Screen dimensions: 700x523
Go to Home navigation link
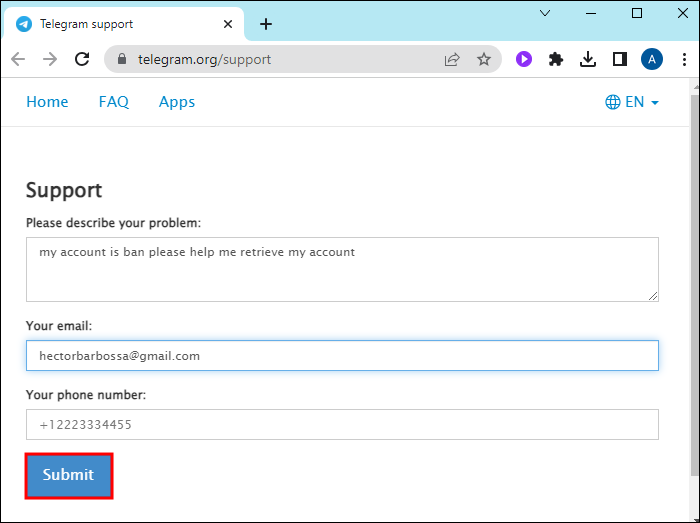point(47,102)
